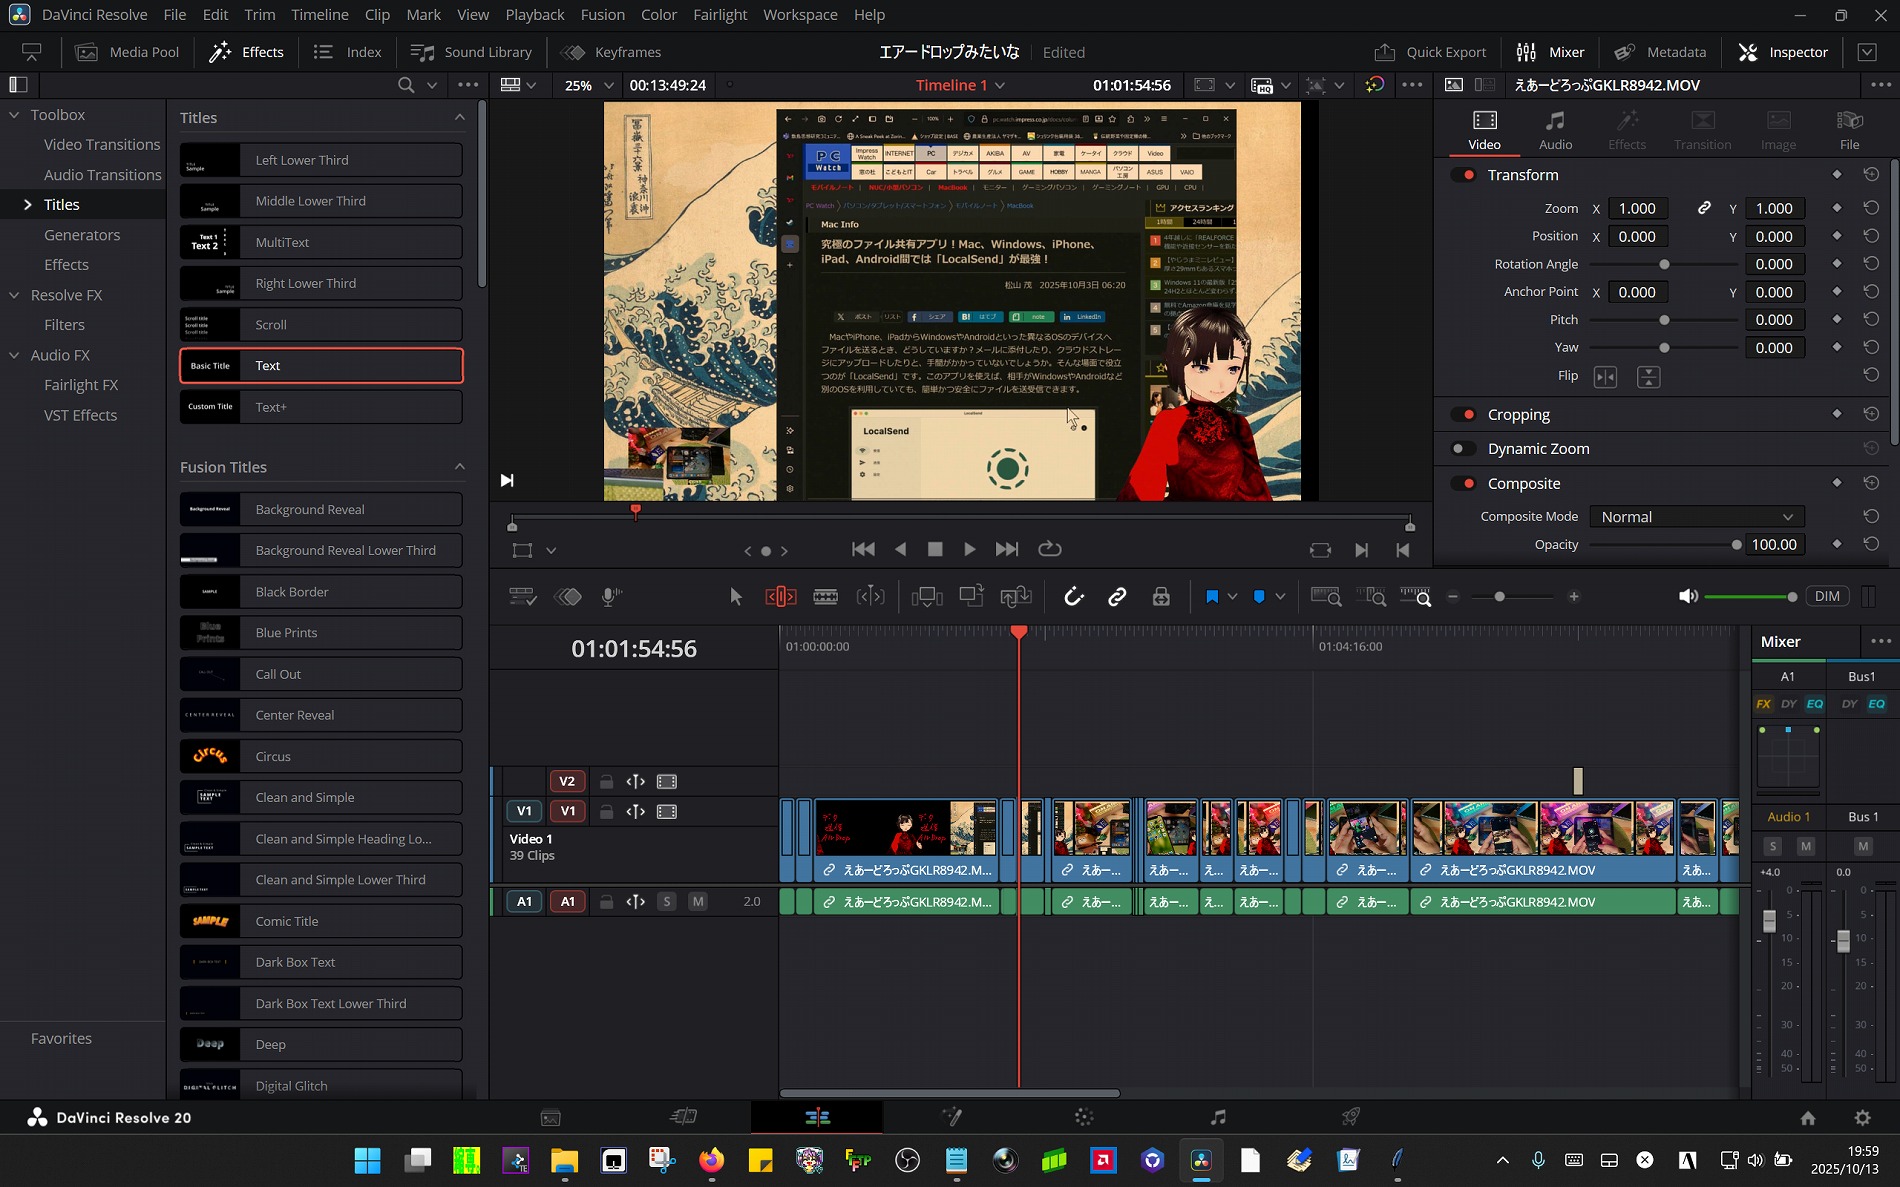Open the Media page icon
Image resolution: width=1900 pixels, height=1187 pixels.
click(x=551, y=1117)
